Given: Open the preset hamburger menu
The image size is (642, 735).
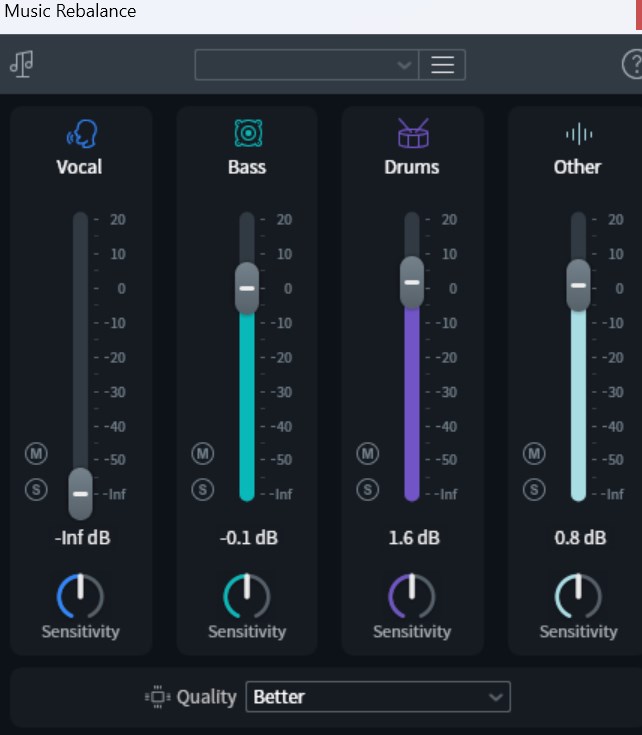Looking at the screenshot, I should point(442,65).
